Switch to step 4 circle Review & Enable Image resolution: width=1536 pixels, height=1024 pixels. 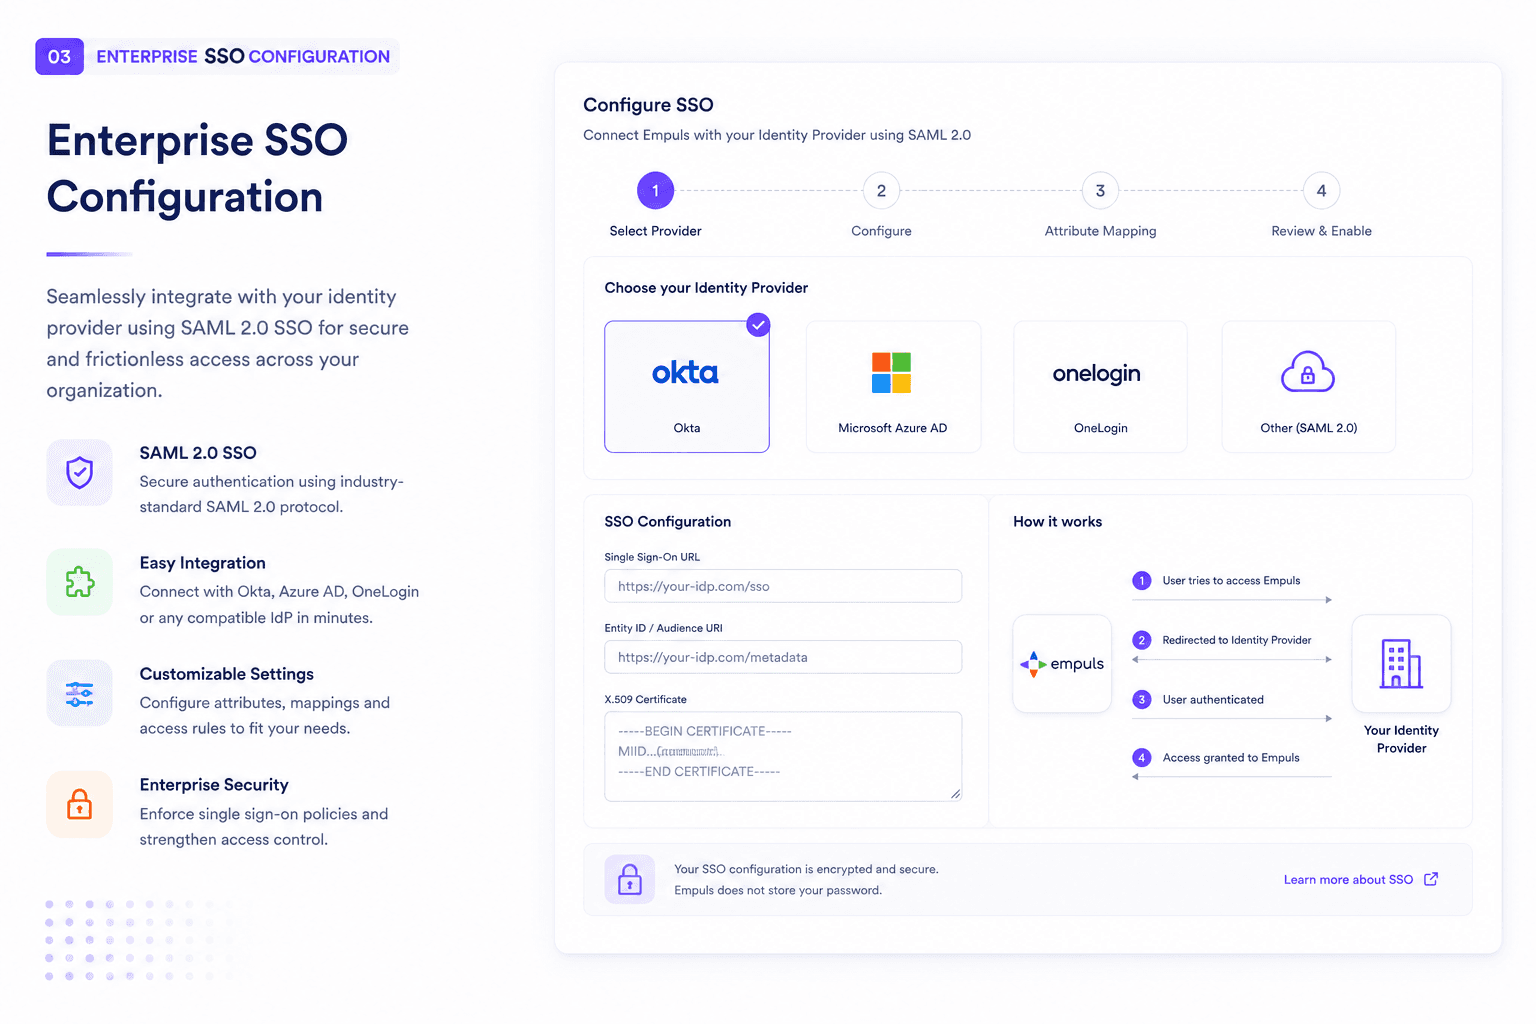tap(1321, 191)
